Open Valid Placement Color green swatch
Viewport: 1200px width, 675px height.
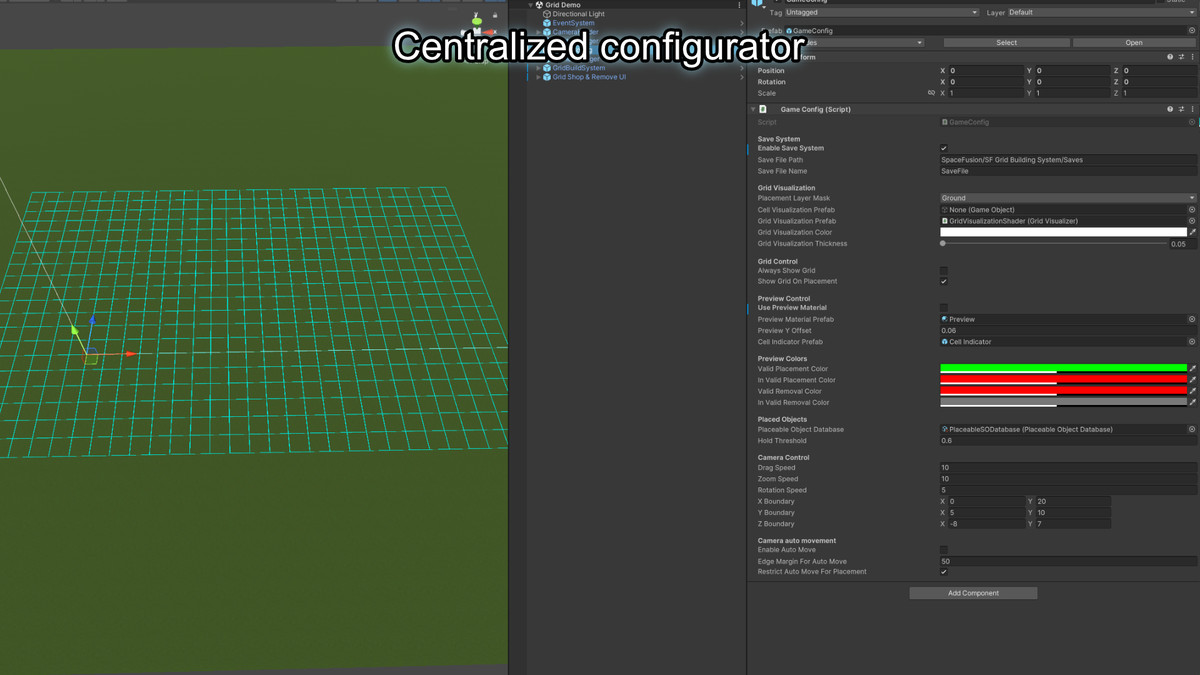point(1063,369)
